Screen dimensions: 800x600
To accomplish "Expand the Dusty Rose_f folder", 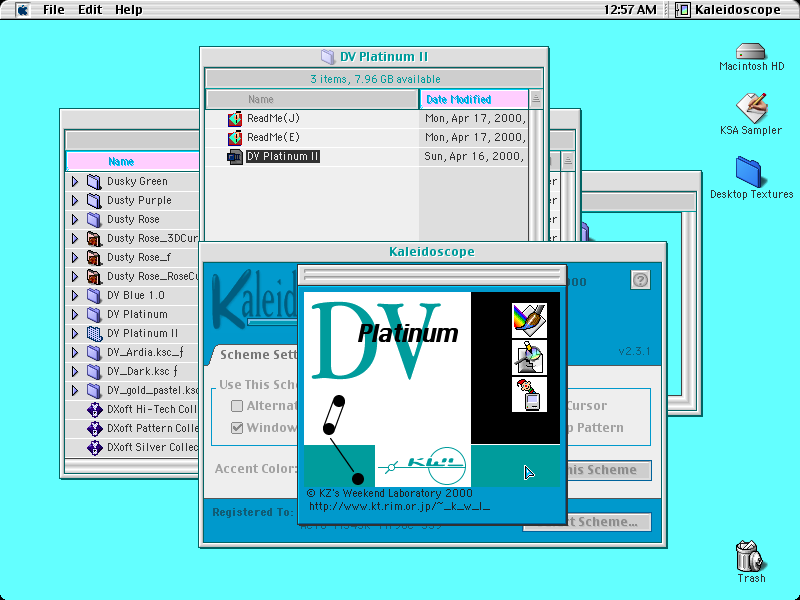I will (x=75, y=257).
